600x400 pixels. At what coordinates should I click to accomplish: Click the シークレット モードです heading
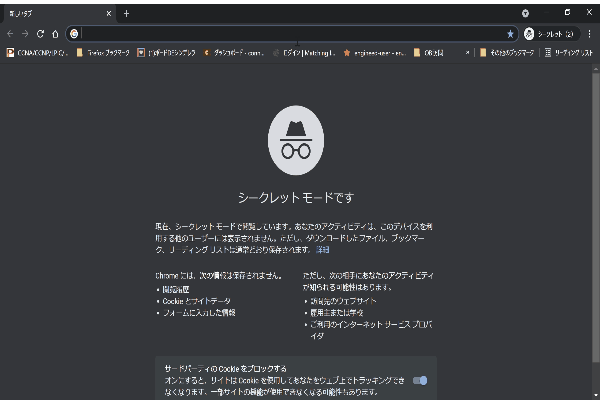pos(296,198)
